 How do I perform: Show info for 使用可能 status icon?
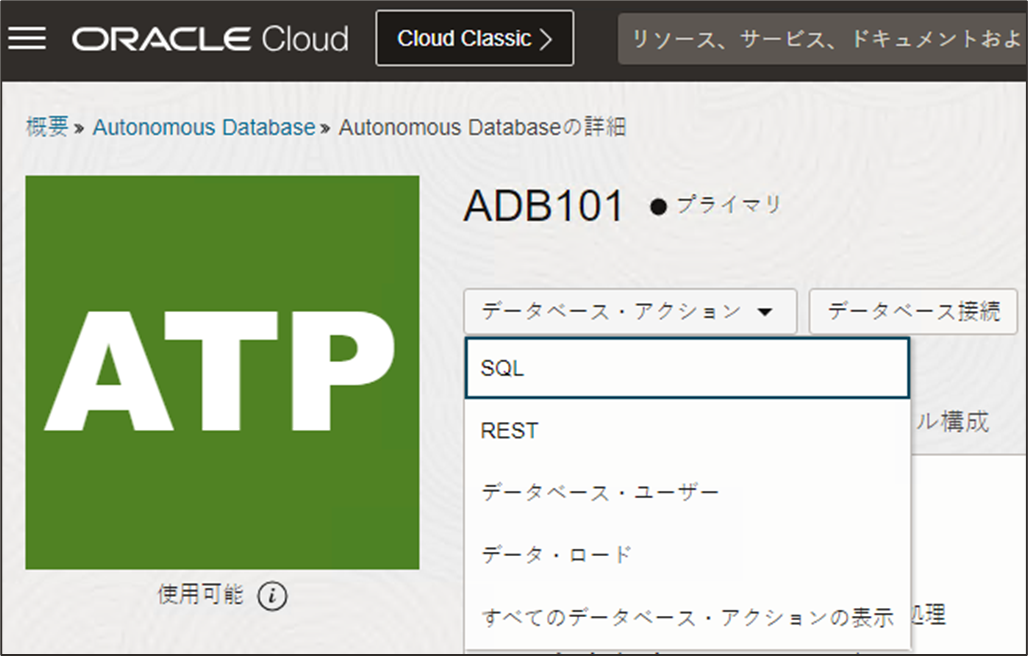click(272, 596)
